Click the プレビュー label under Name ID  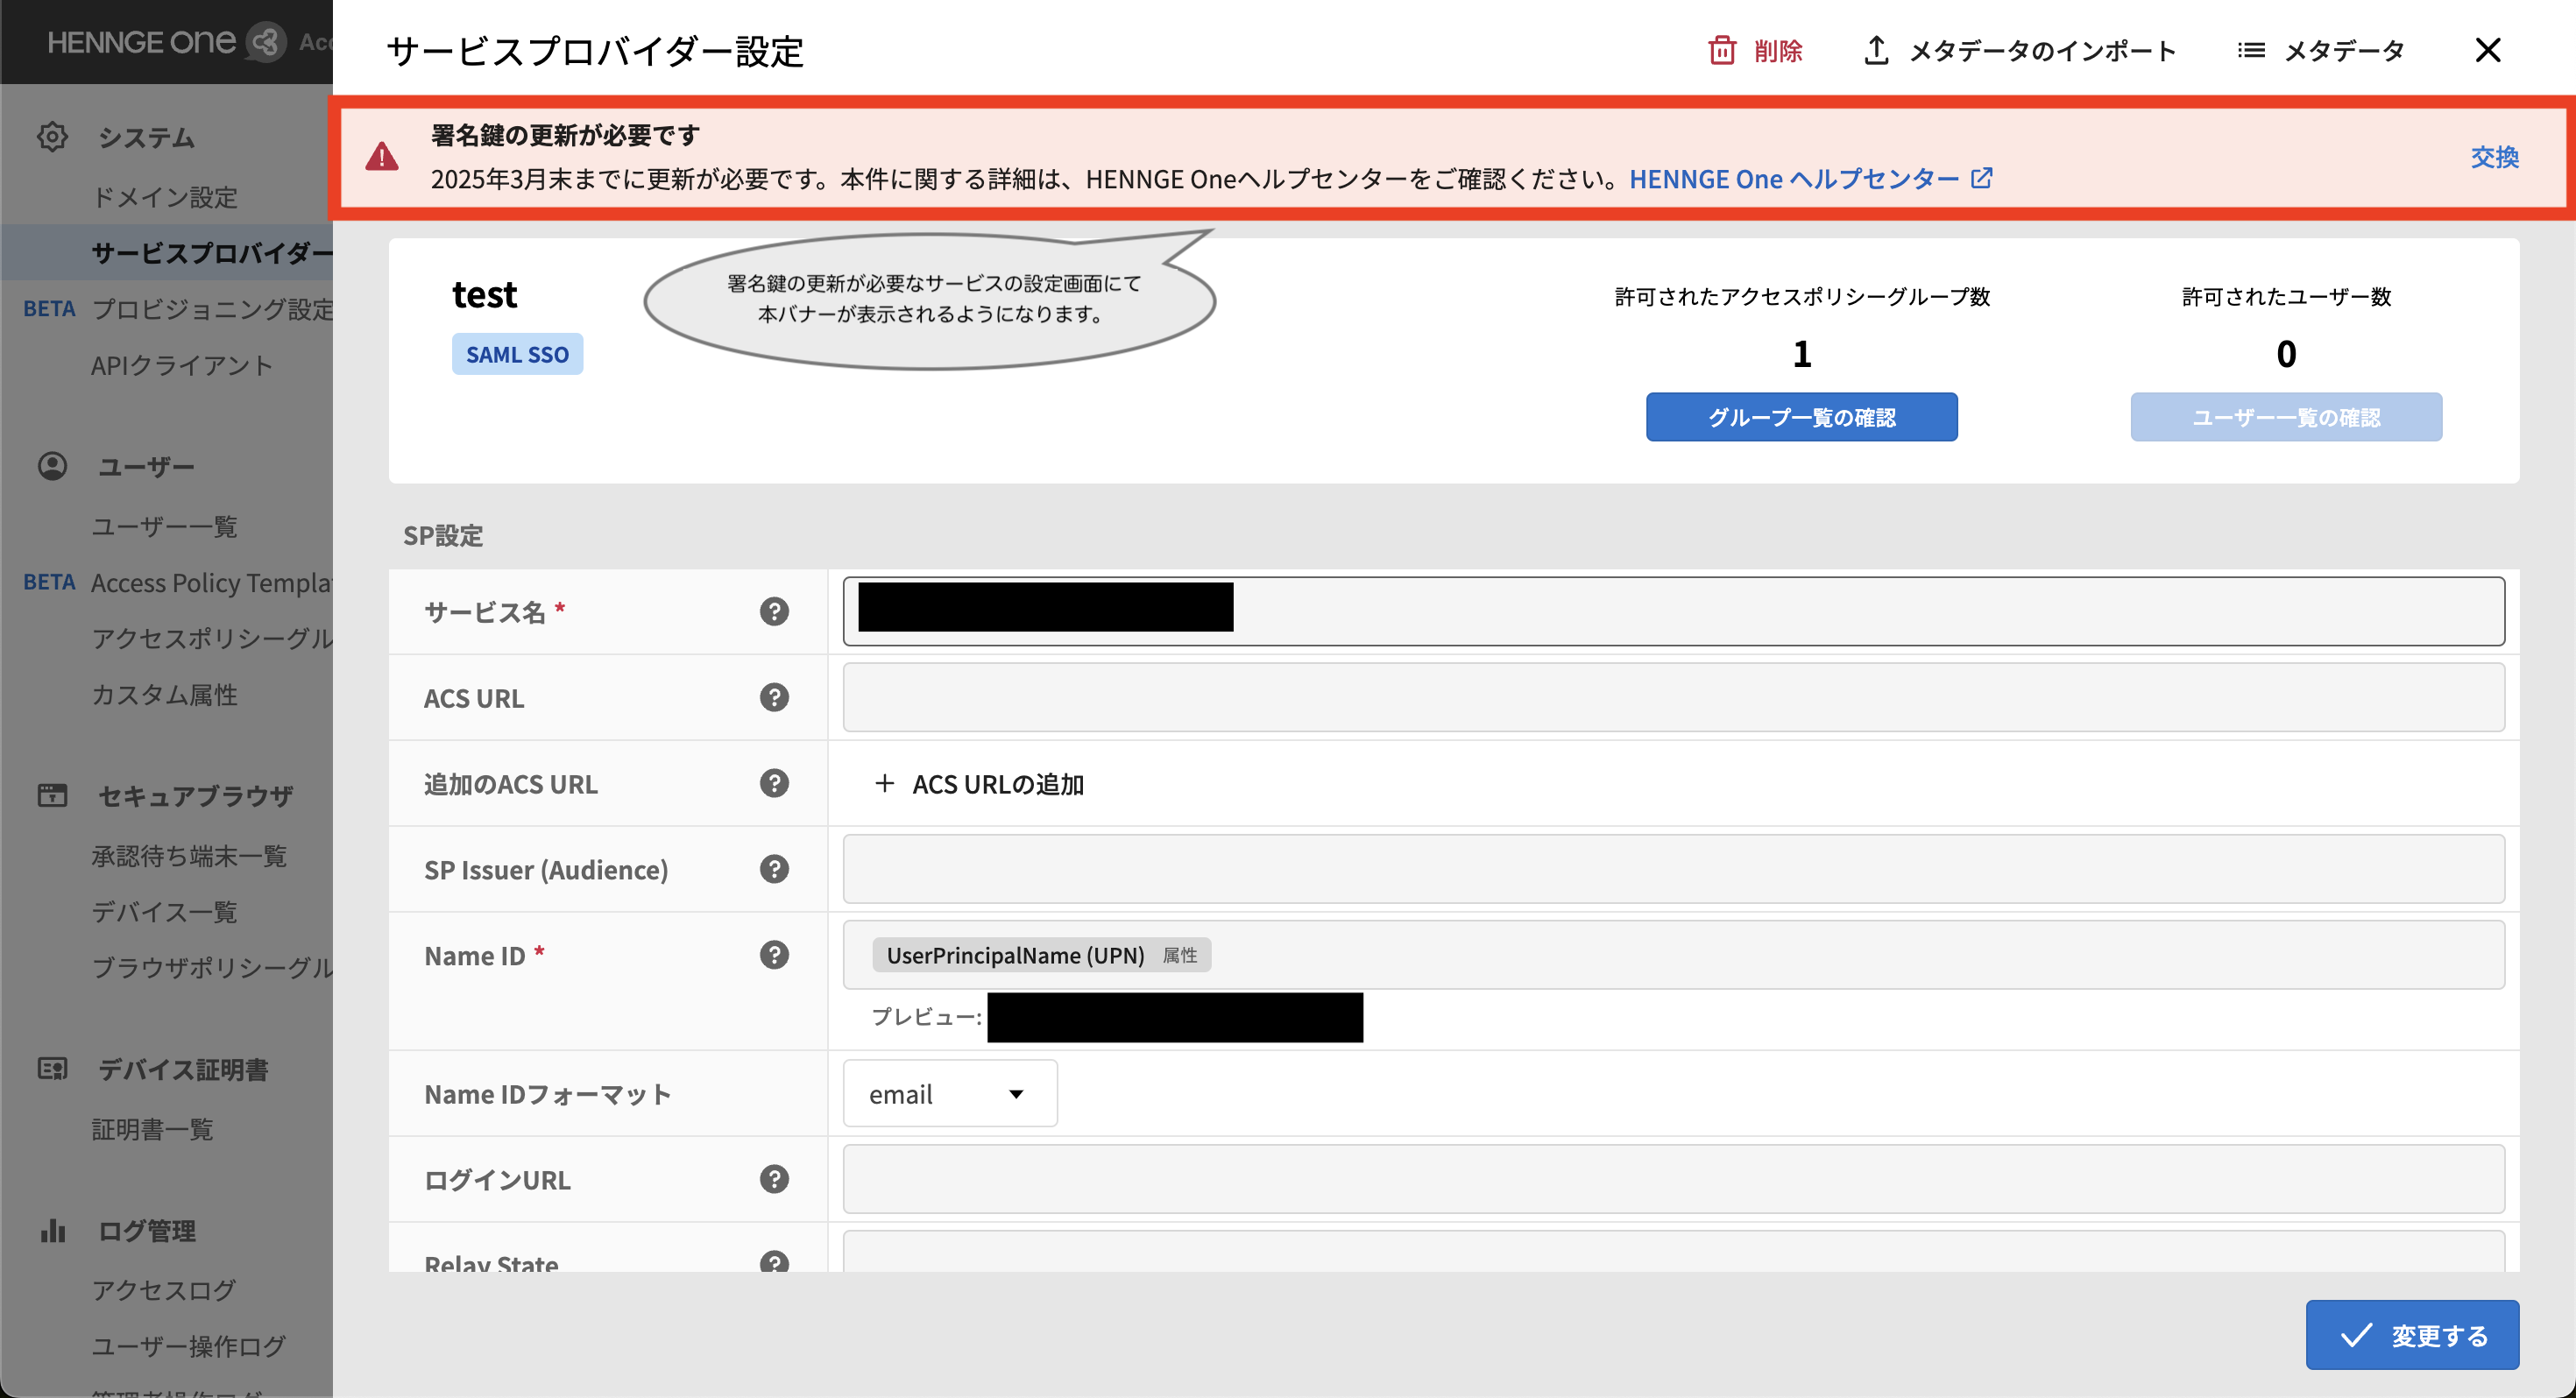click(926, 1017)
